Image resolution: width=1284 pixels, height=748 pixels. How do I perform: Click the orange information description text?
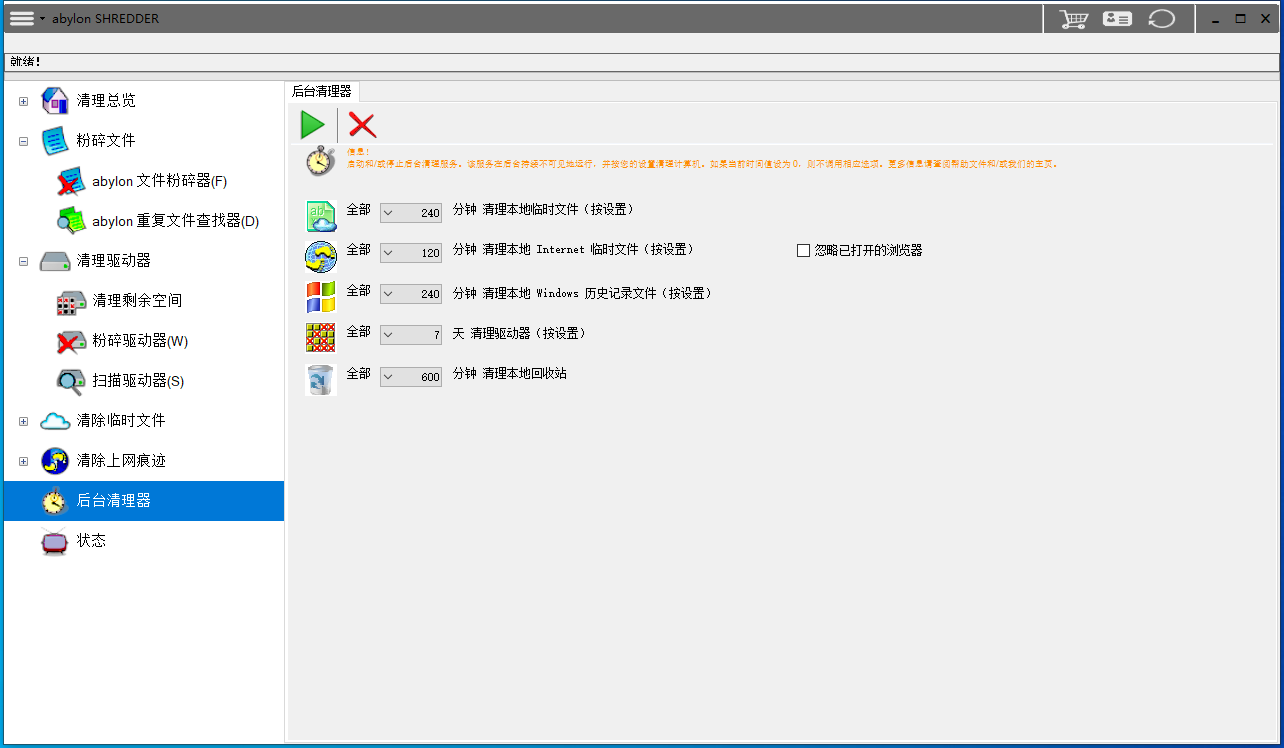(702, 163)
